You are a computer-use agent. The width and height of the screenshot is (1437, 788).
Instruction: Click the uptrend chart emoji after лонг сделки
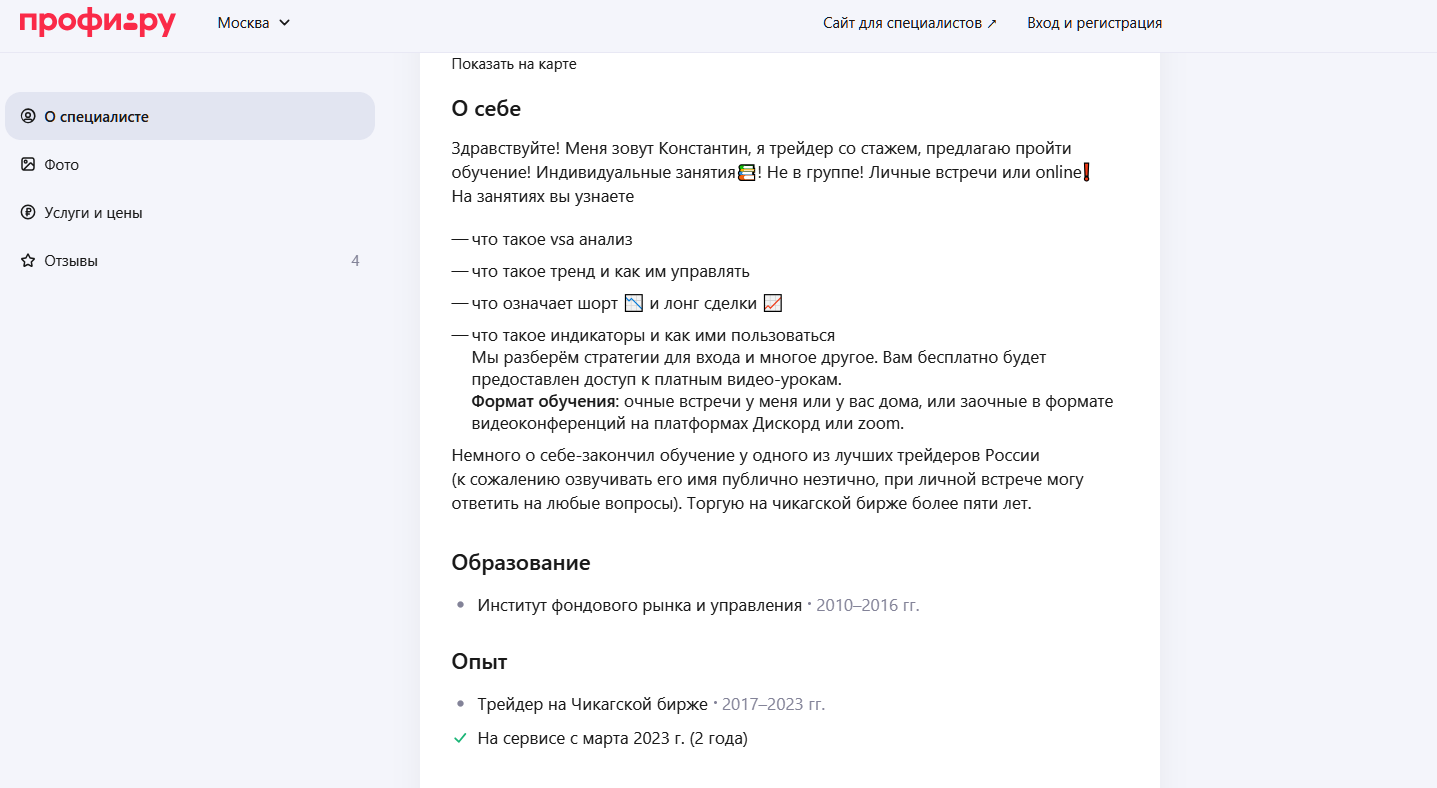pyautogui.click(x=772, y=303)
